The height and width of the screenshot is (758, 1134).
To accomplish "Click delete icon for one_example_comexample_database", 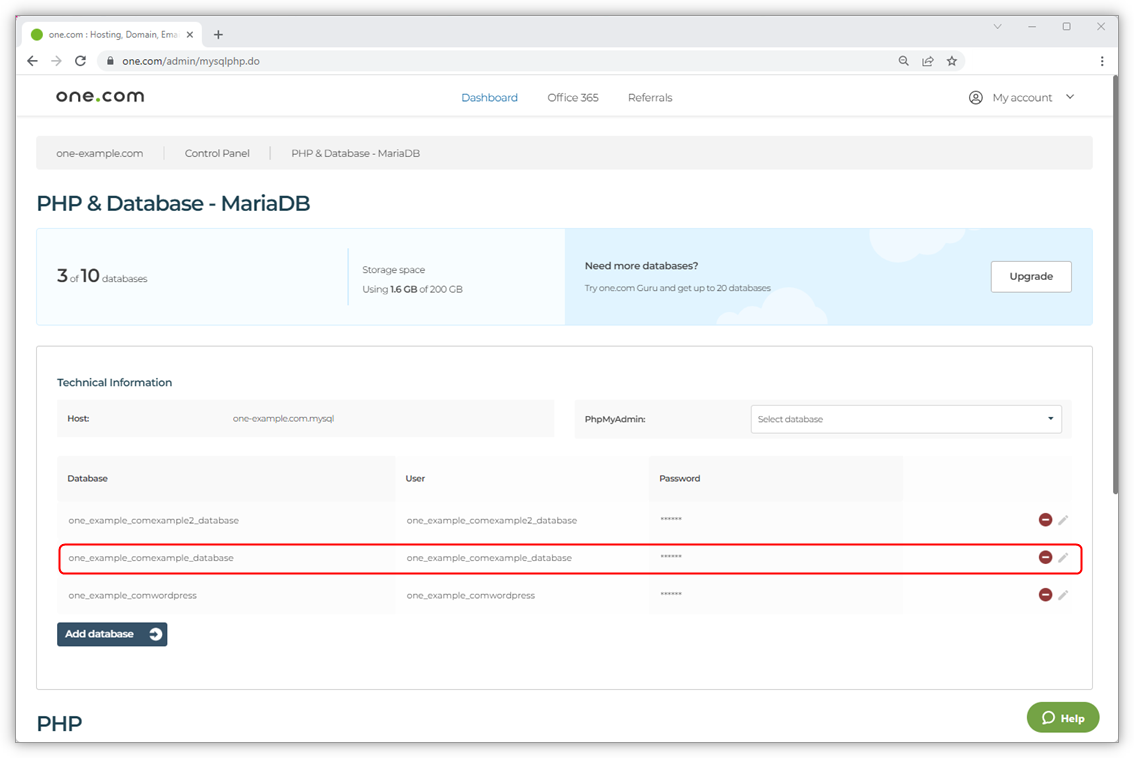I will pos(1045,557).
